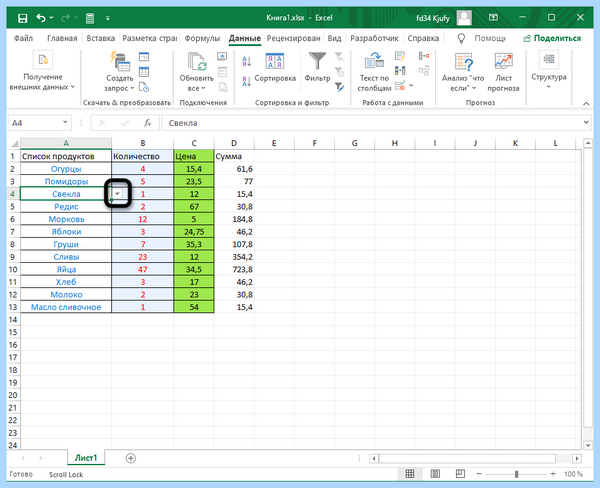Select the Цена cell 24,75
This screenshot has width=600, height=488.
(194, 232)
